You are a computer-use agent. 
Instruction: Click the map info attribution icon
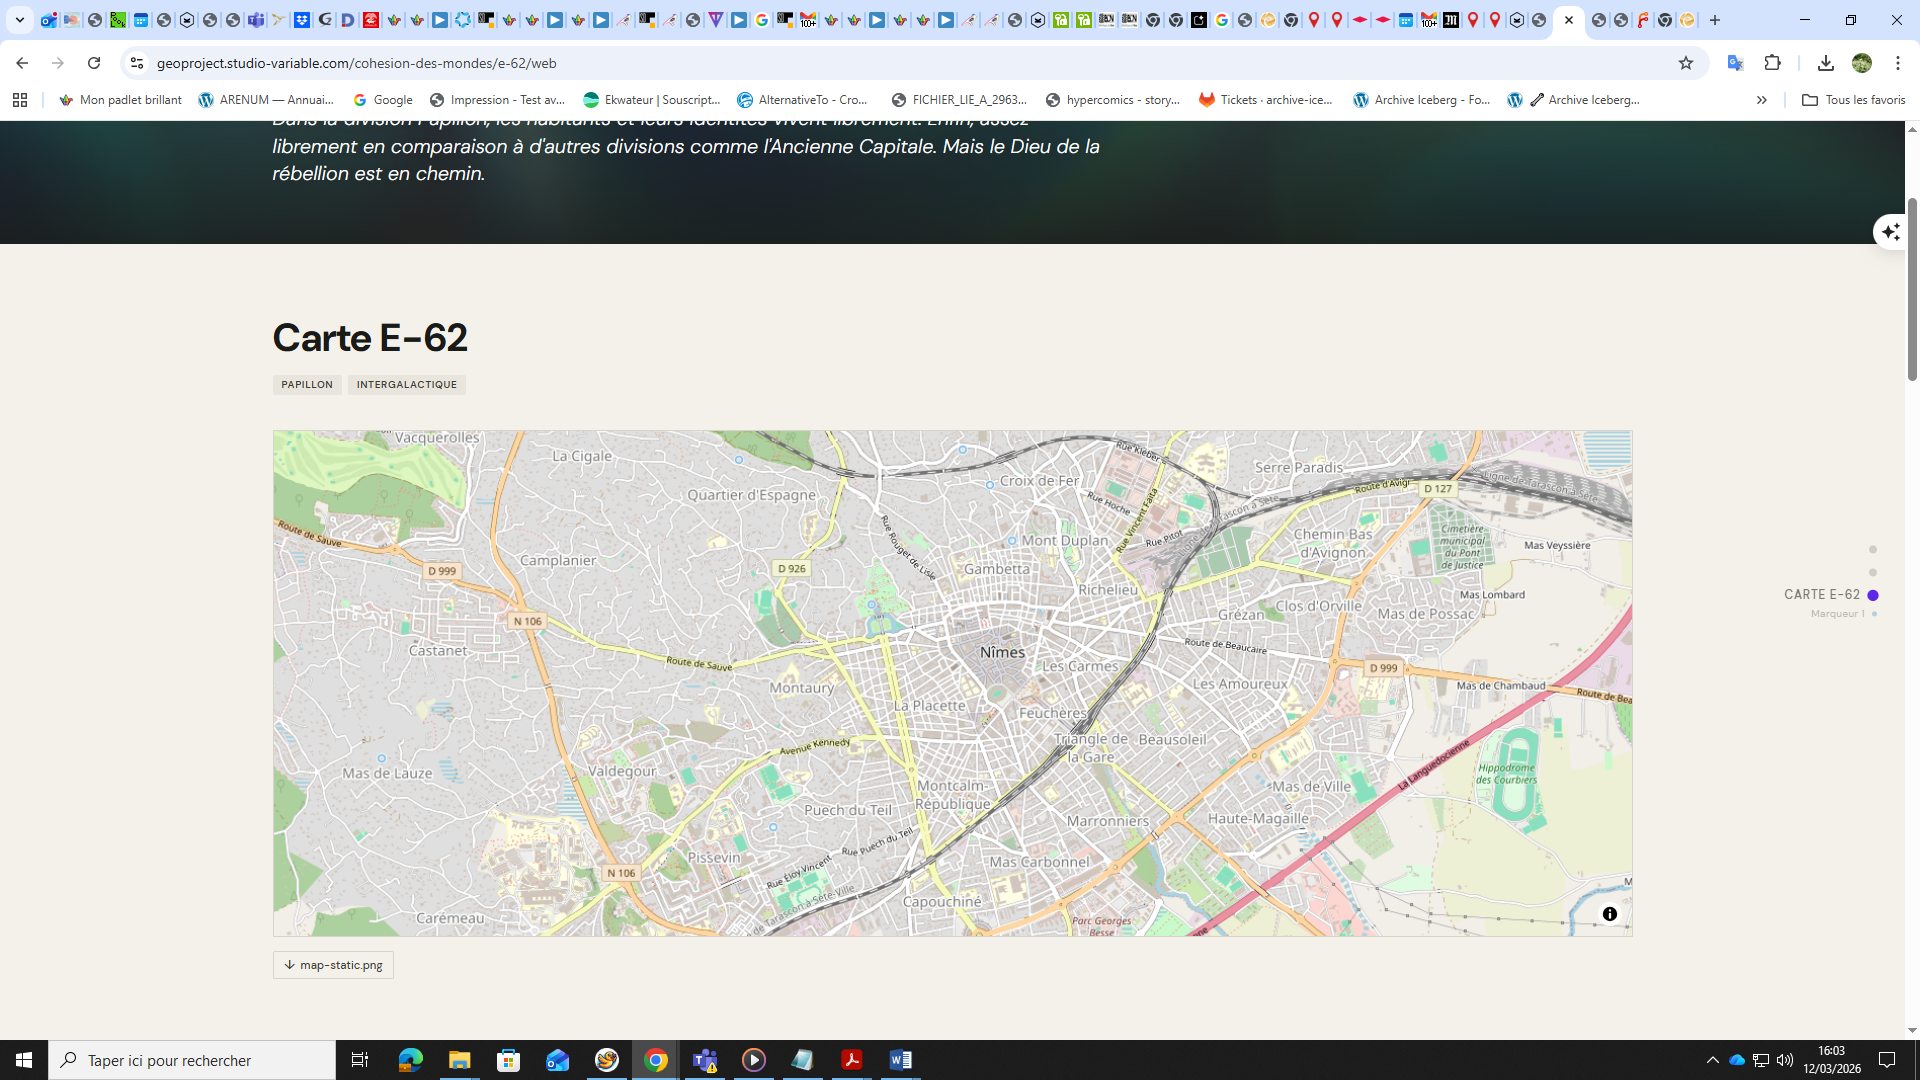[1609, 914]
